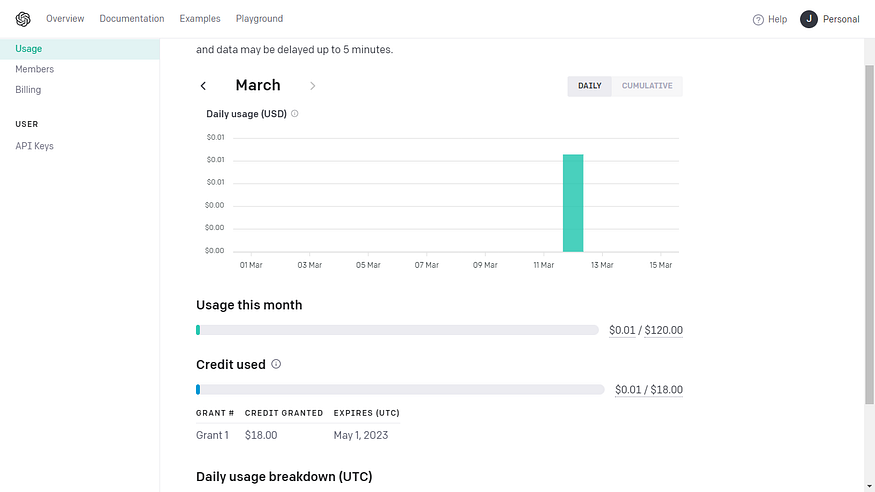Go to previous month arrow
875x492 pixels.
(x=203, y=86)
